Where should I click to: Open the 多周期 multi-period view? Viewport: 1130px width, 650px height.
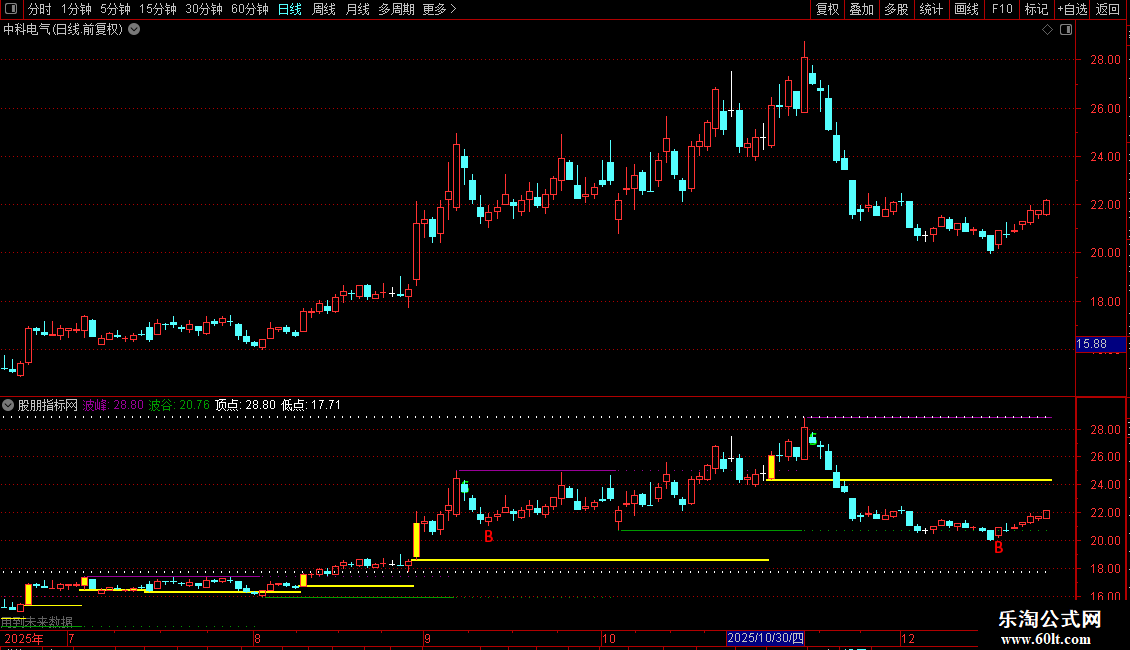(396, 9)
